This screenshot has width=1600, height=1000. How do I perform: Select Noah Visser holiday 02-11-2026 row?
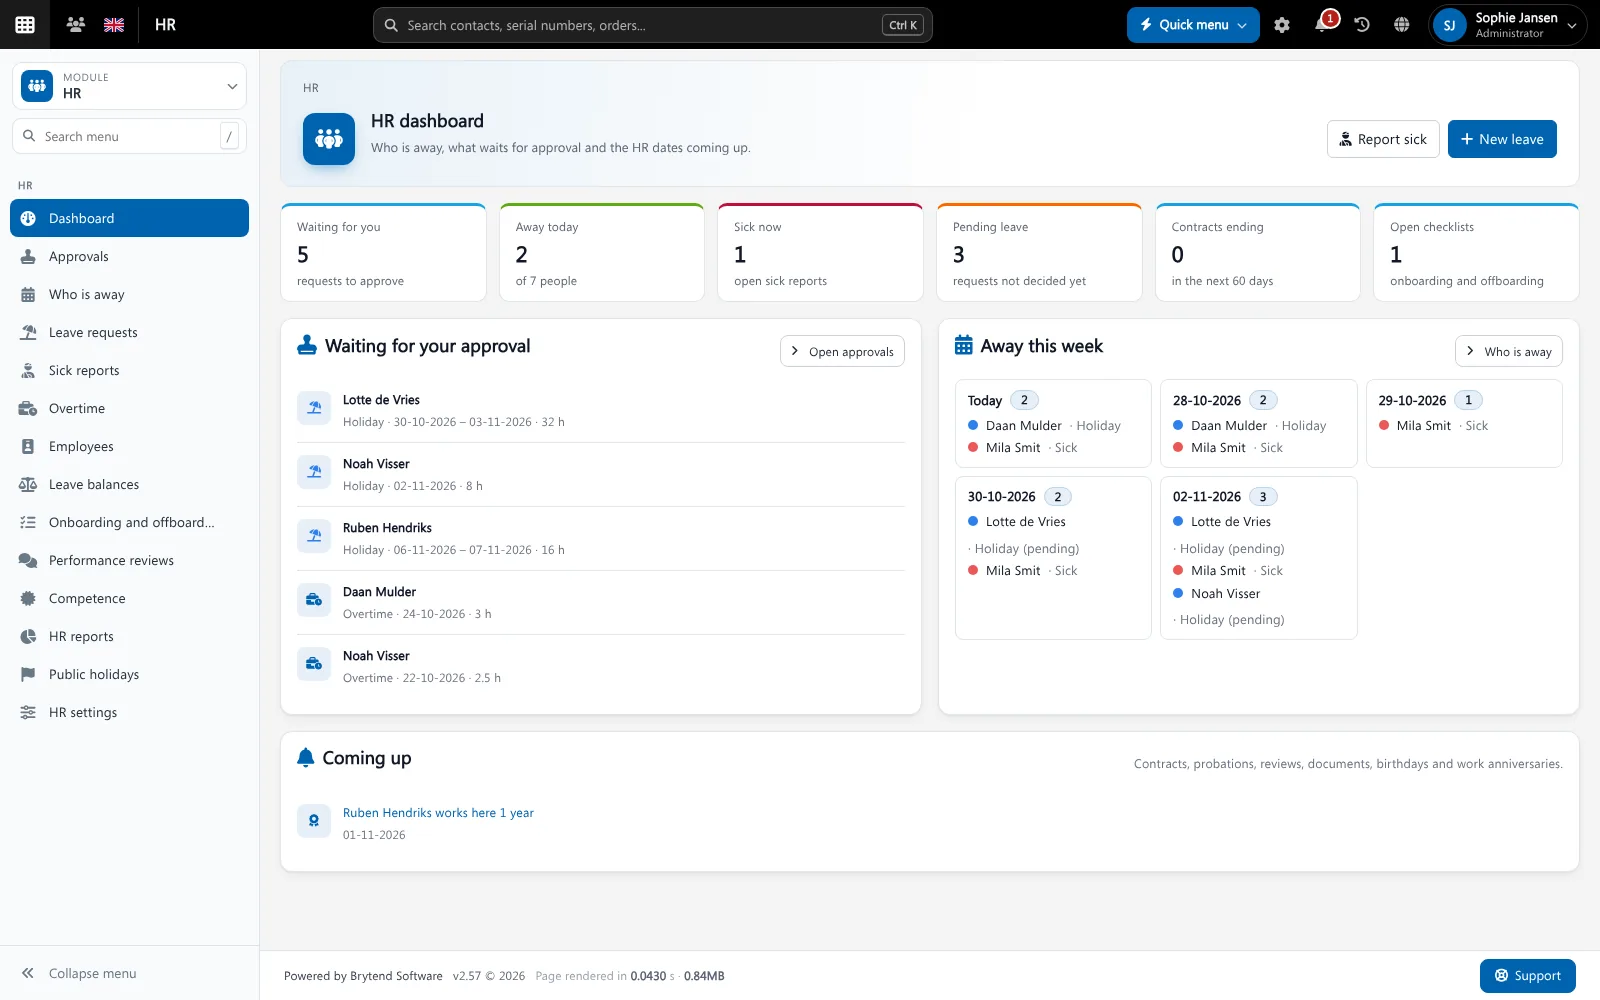tap(601, 474)
